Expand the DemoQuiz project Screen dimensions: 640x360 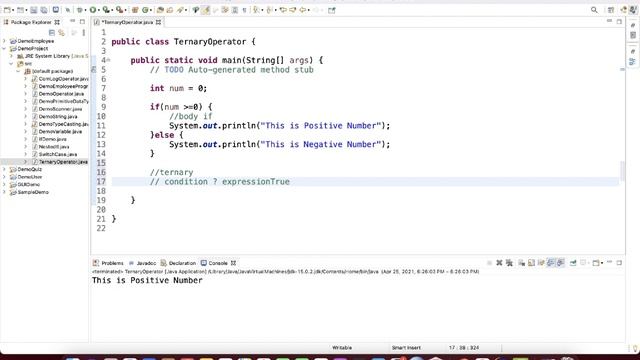tap(4, 169)
